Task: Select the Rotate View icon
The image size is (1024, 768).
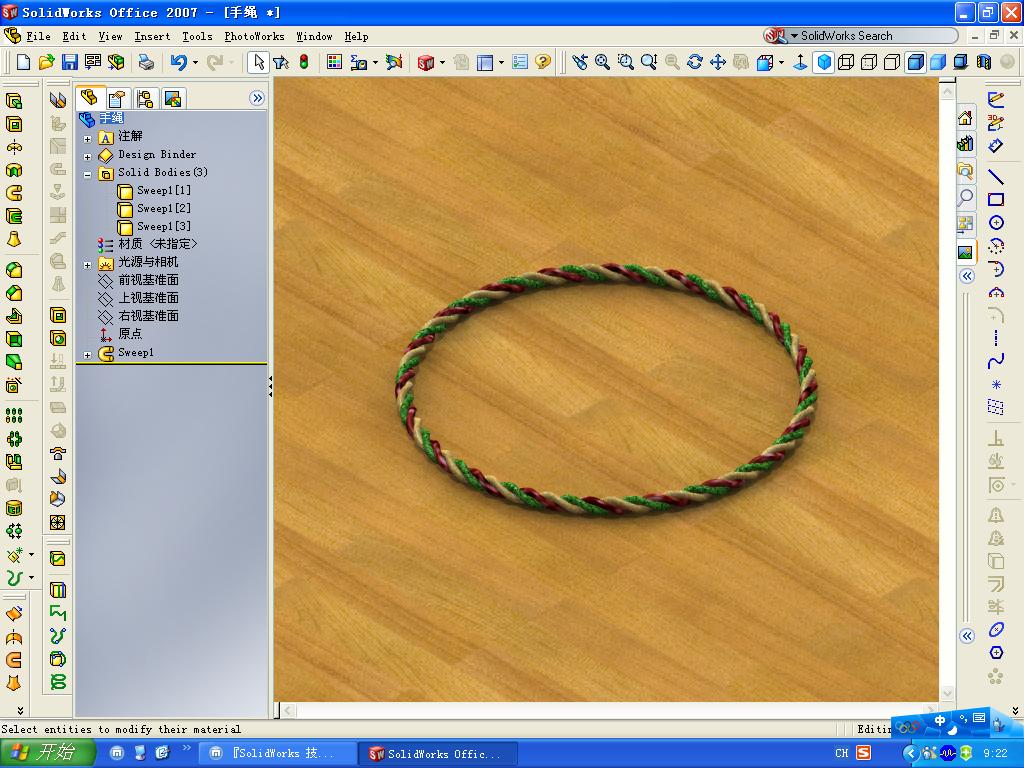Action: 695,62
